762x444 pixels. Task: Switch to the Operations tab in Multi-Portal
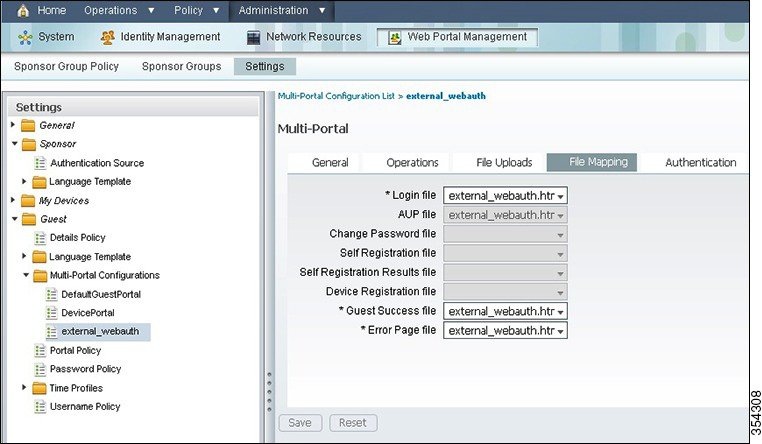[x=412, y=163]
